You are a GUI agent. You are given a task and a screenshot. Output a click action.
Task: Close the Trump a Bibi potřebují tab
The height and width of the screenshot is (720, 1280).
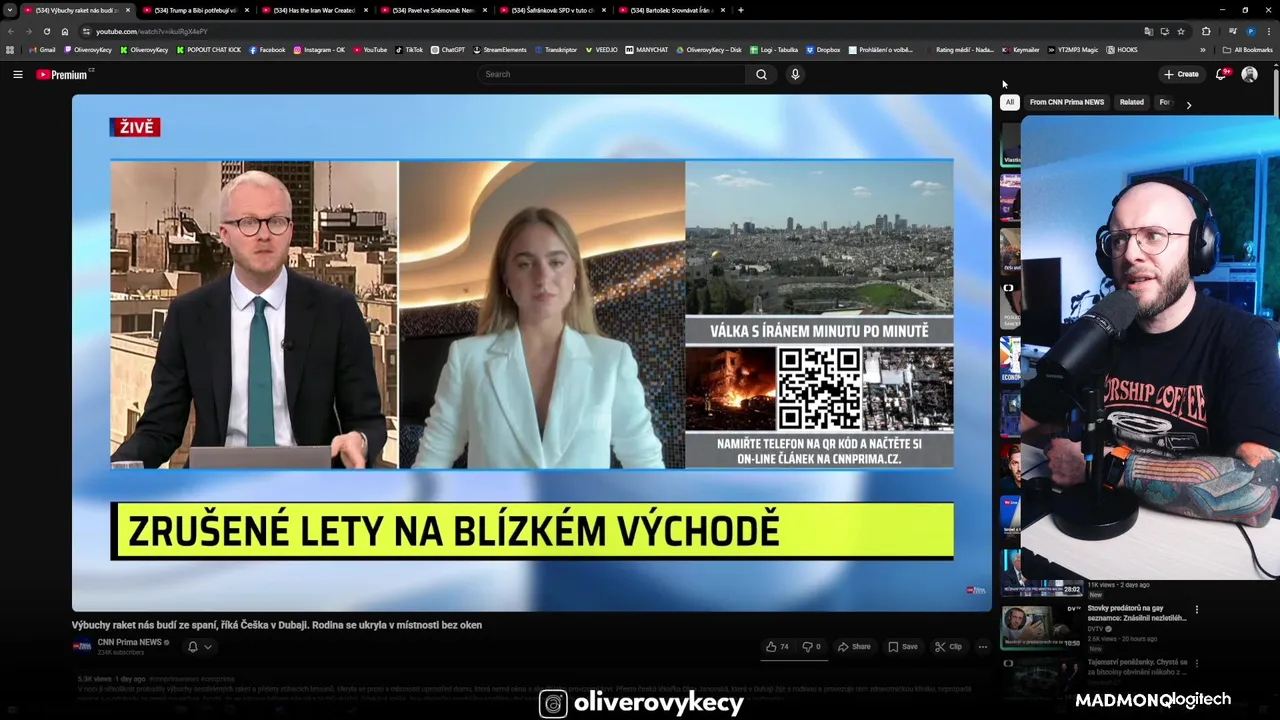pos(247,10)
